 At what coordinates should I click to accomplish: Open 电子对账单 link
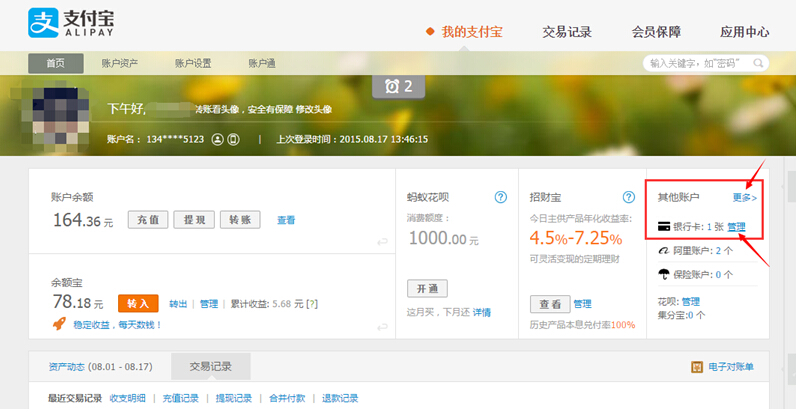(x=731, y=367)
